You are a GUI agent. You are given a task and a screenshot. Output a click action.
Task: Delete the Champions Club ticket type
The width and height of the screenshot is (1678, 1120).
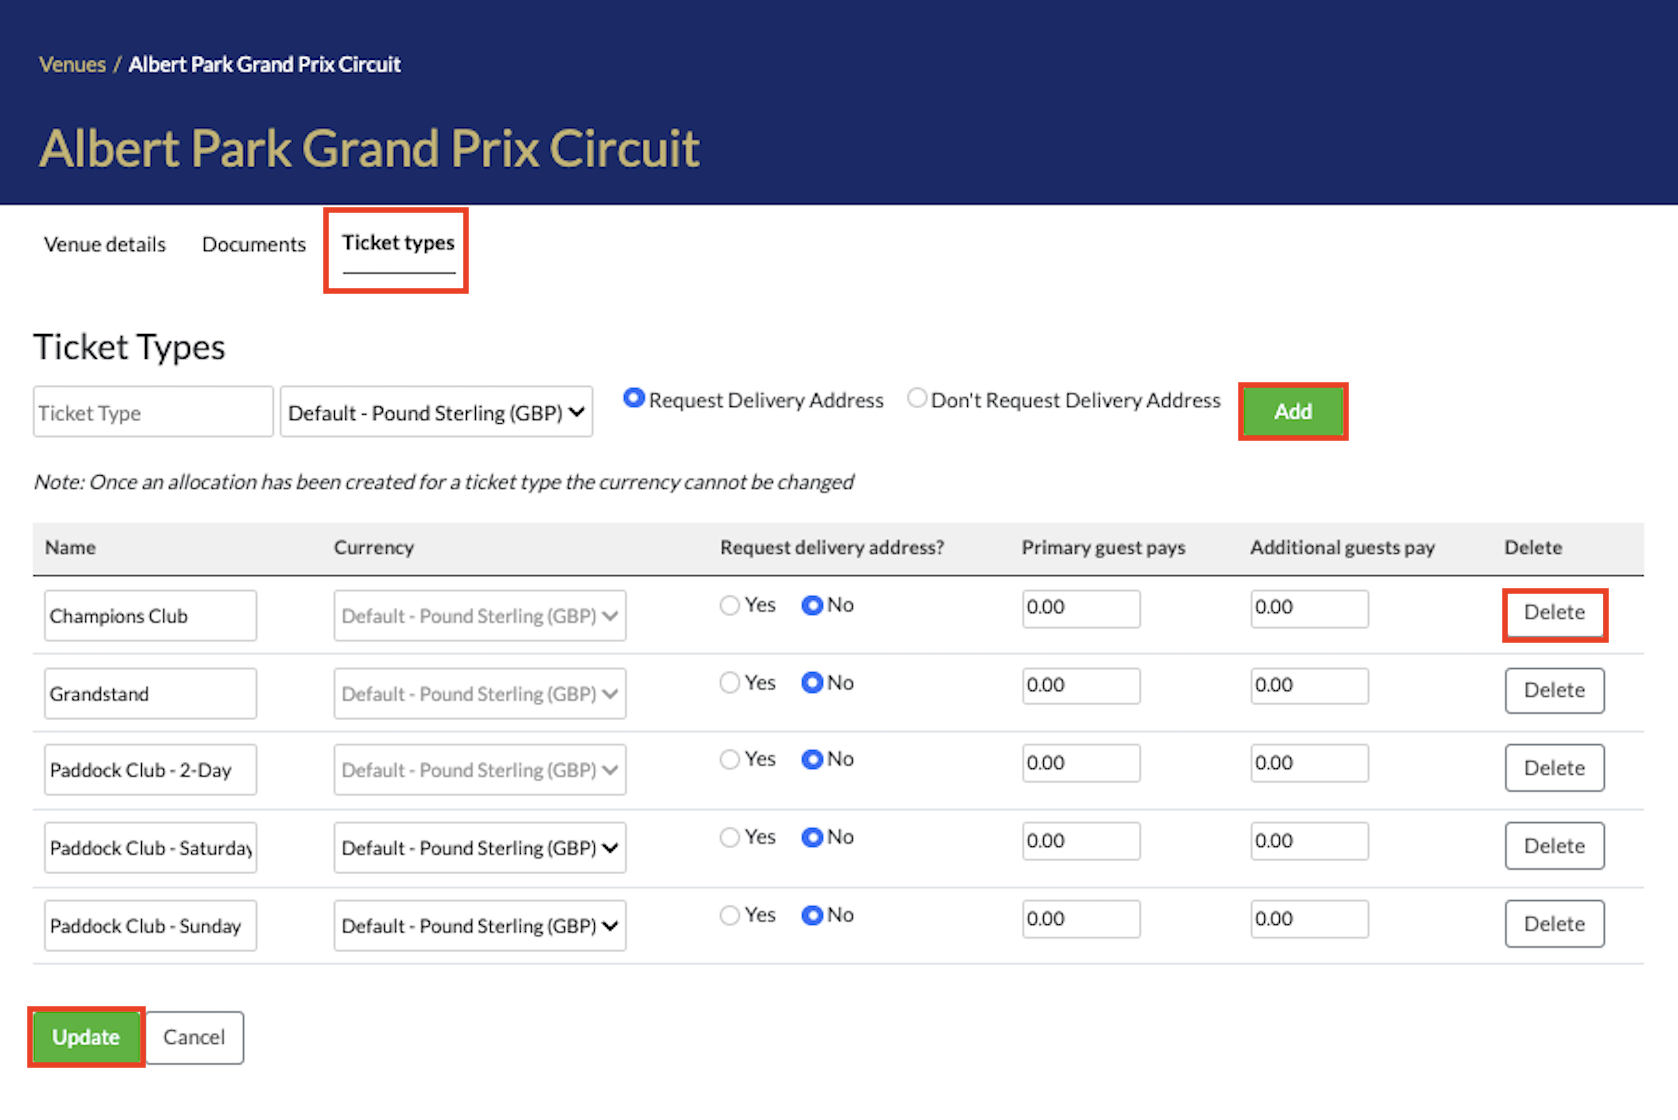pos(1555,613)
